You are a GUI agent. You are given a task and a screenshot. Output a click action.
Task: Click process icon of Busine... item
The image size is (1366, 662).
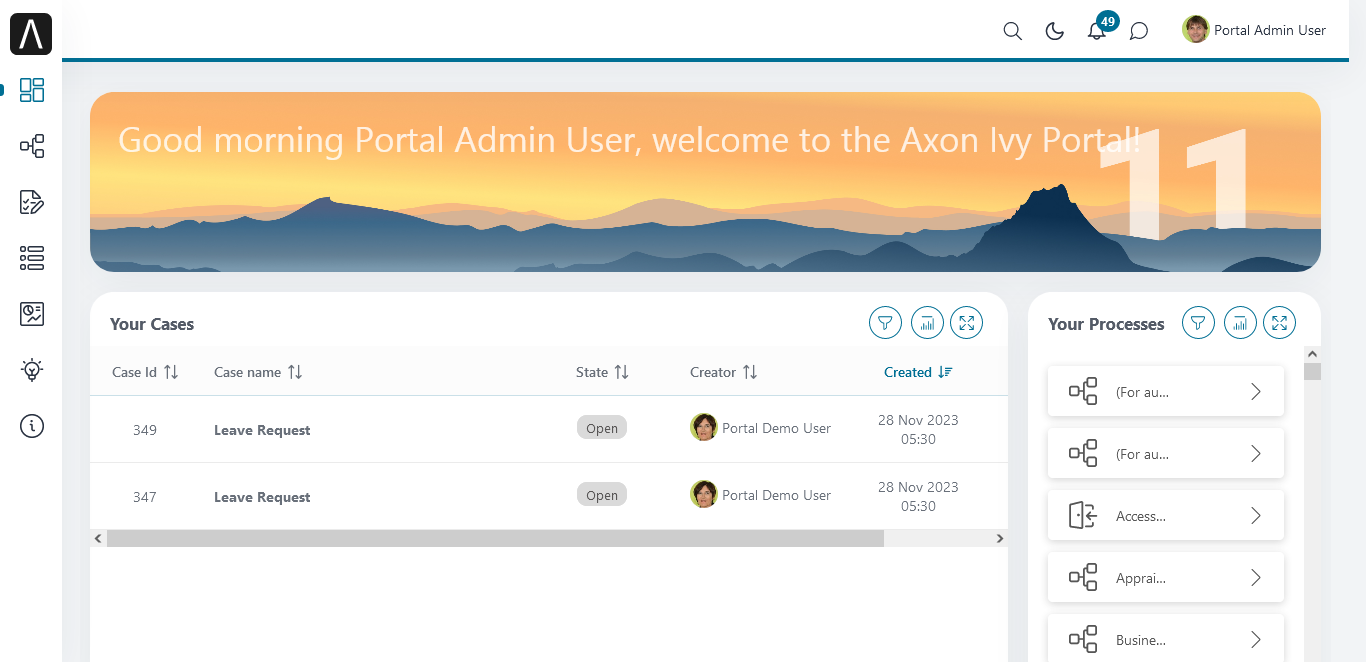coord(1083,640)
